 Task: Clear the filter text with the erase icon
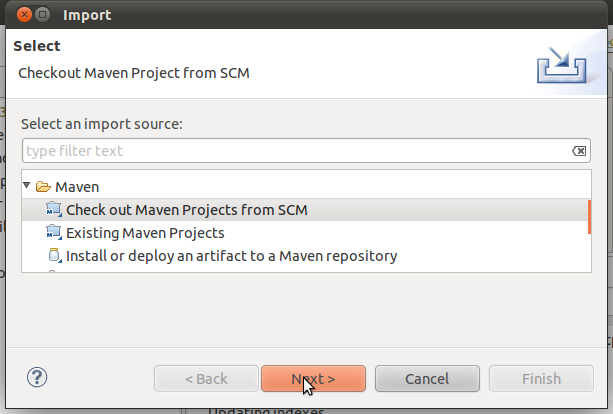click(x=579, y=151)
